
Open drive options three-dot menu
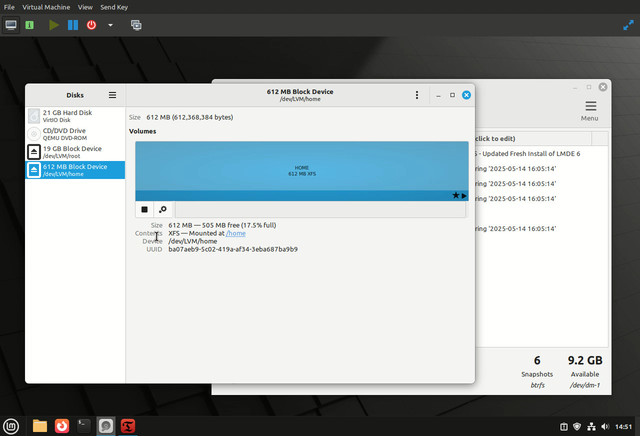[417, 95]
